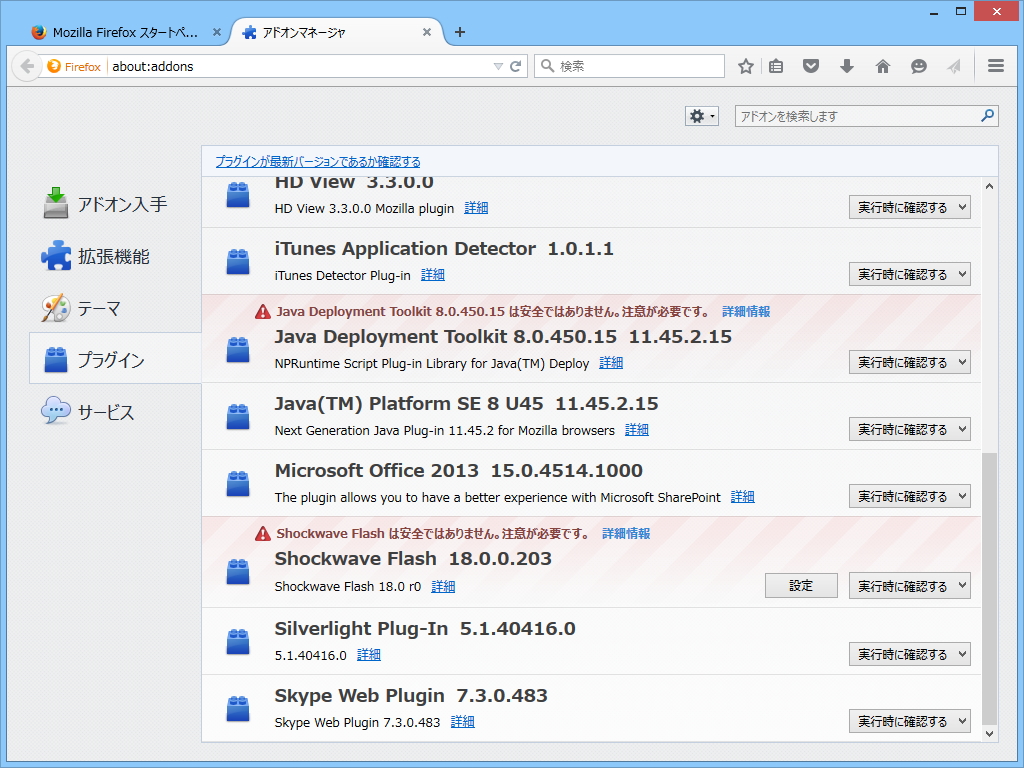
Task: Select the 拡張機能 category
Action: (115, 256)
